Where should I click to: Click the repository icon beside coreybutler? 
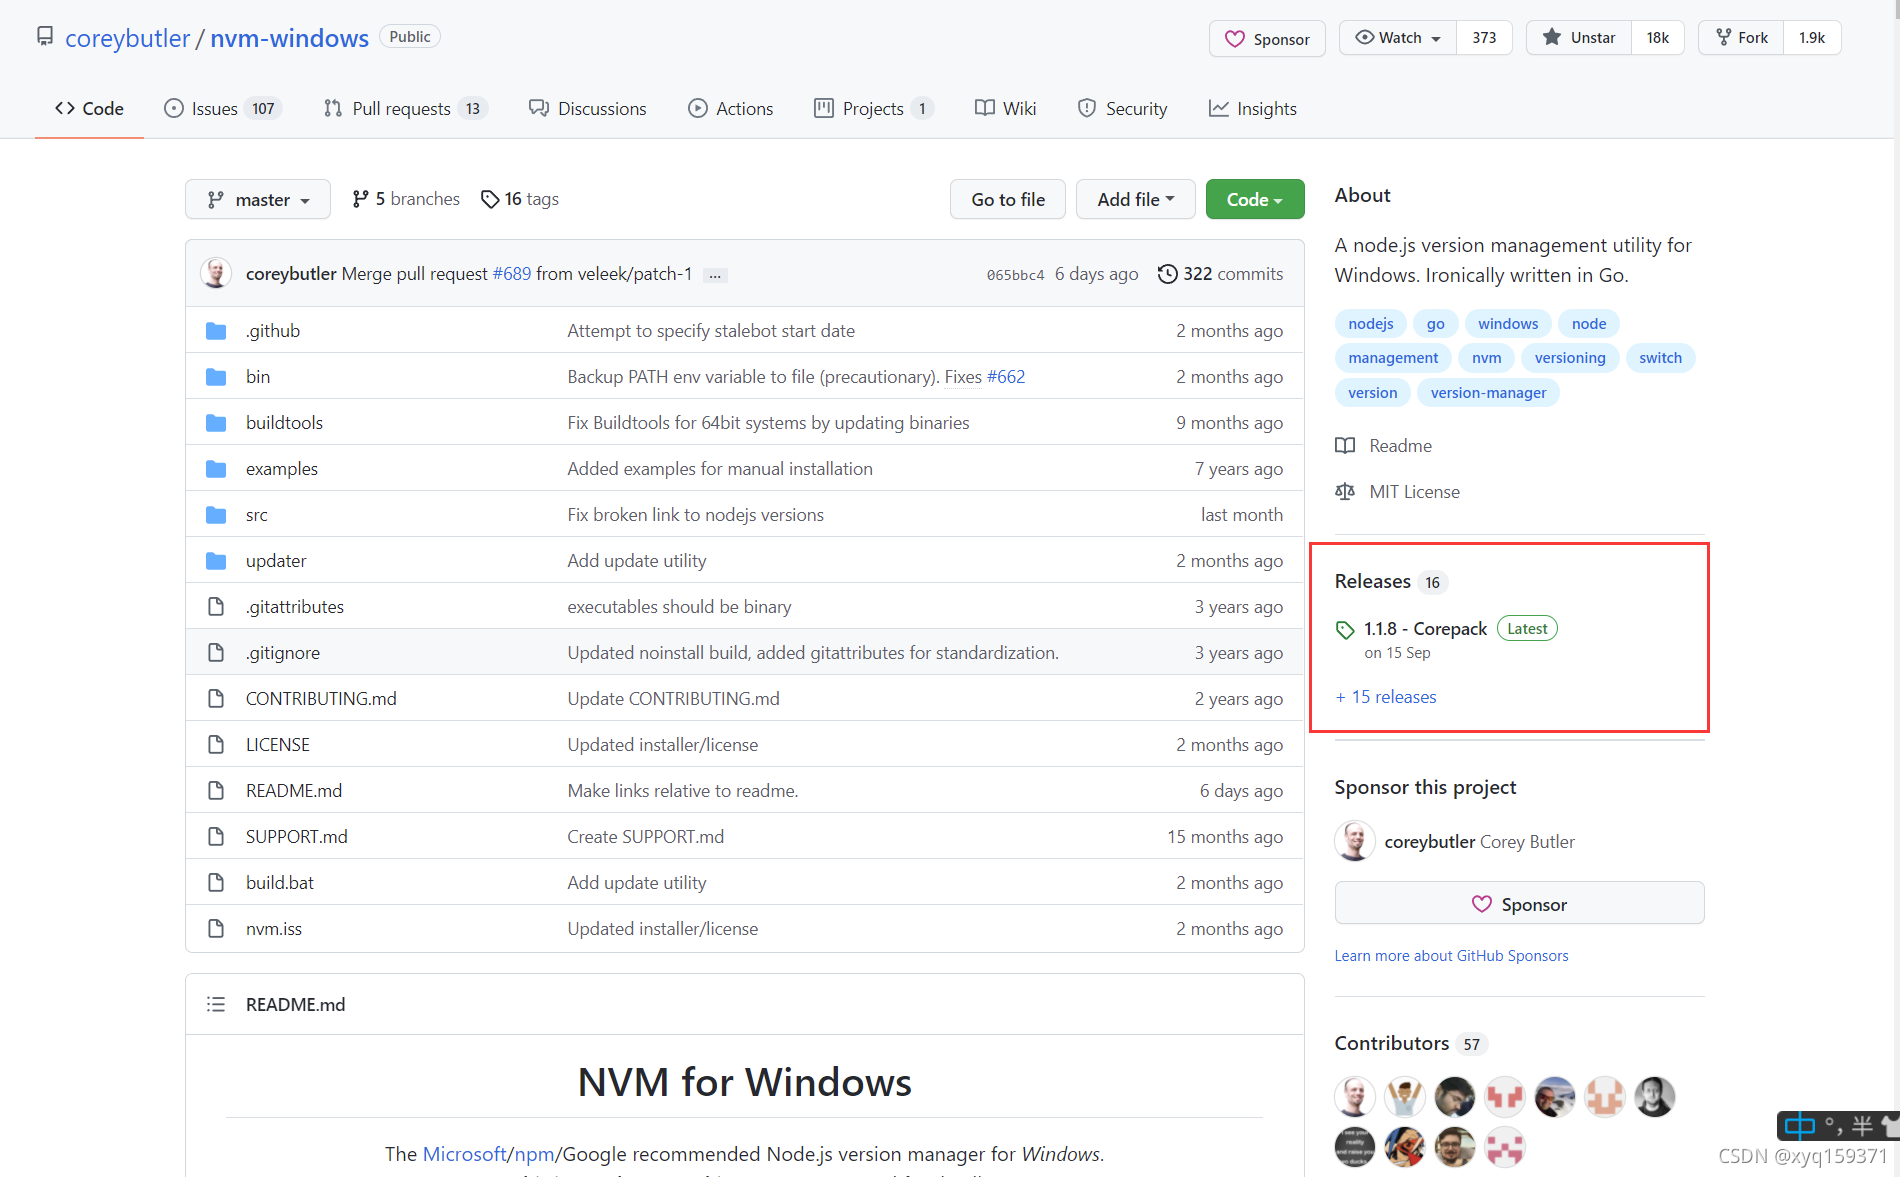pyautogui.click(x=45, y=37)
